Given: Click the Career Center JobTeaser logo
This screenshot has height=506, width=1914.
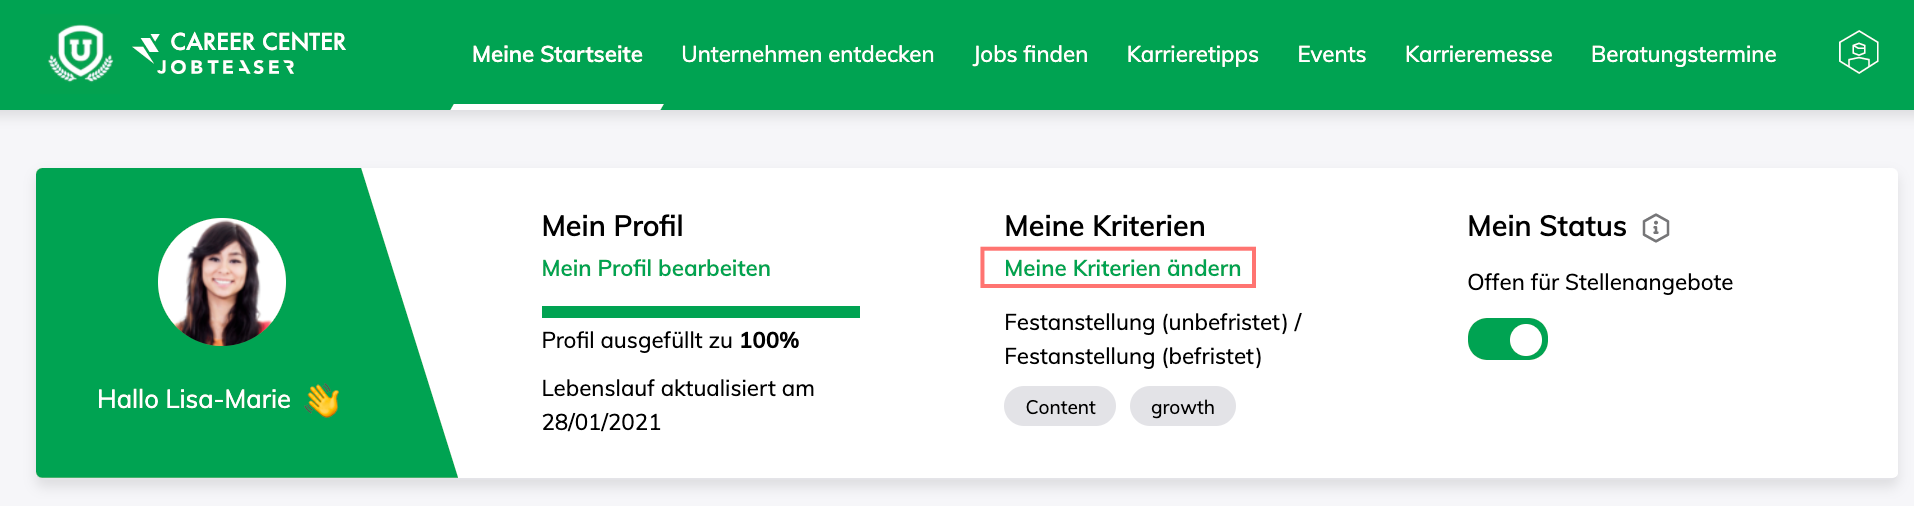Looking at the screenshot, I should (x=240, y=54).
